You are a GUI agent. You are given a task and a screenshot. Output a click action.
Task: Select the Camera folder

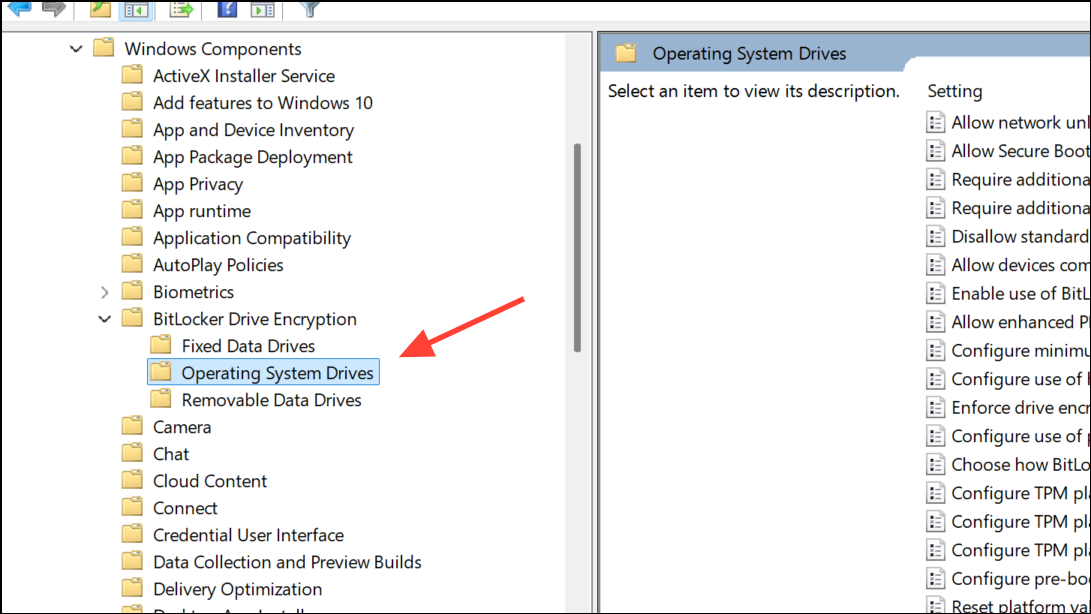167,427
